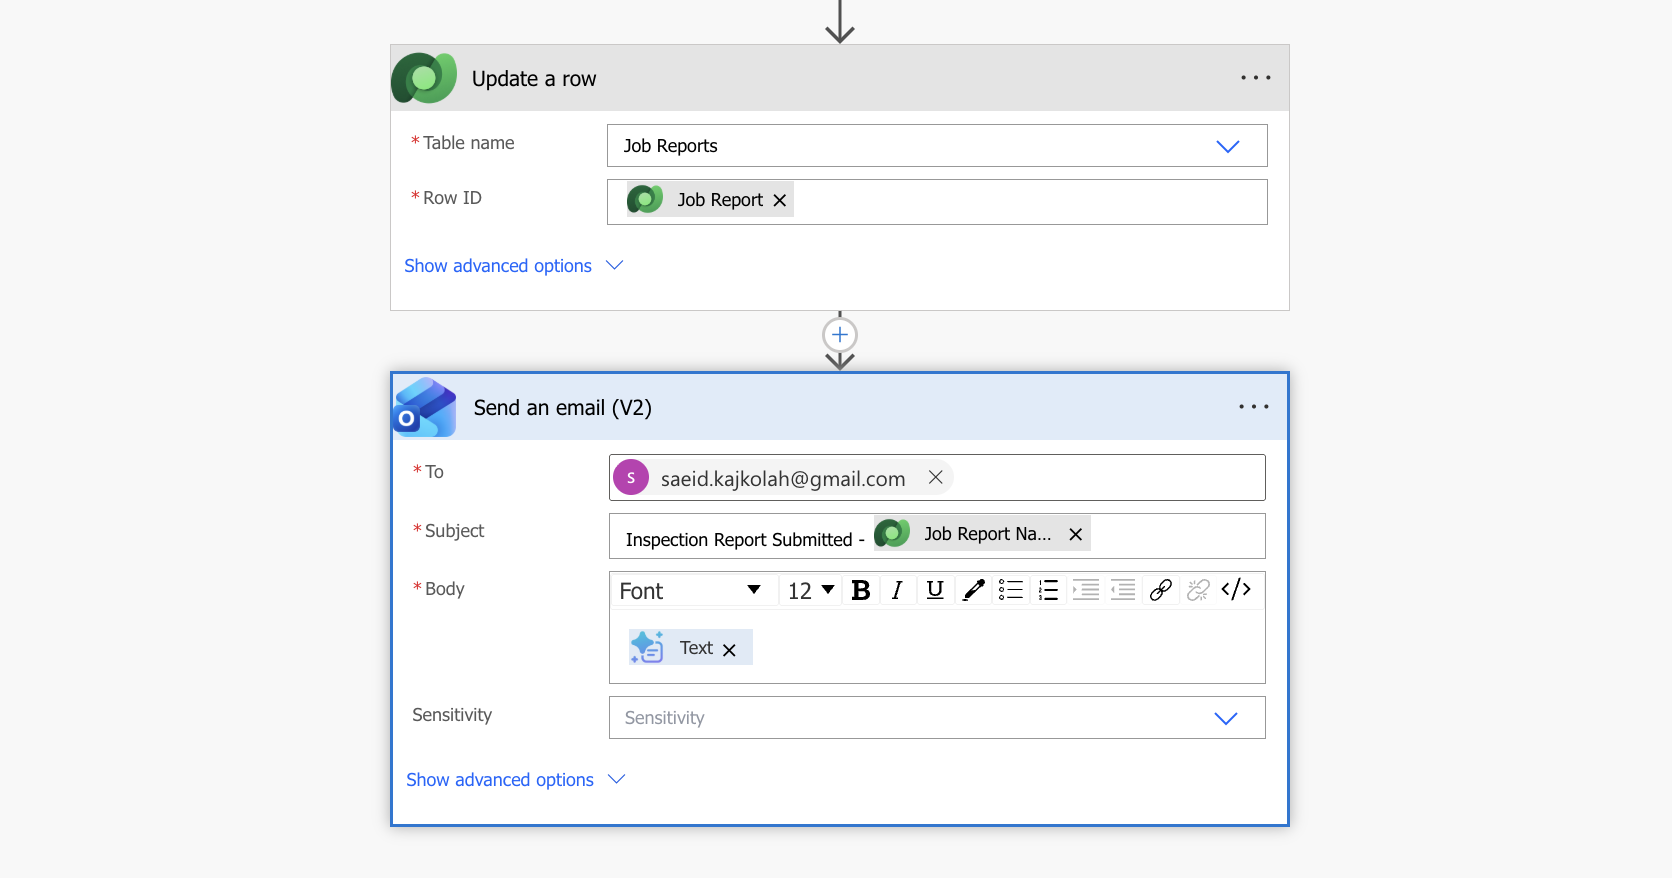This screenshot has height=878, width=1672.
Task: Decrease indent in the Body editor
Action: point(1123,591)
